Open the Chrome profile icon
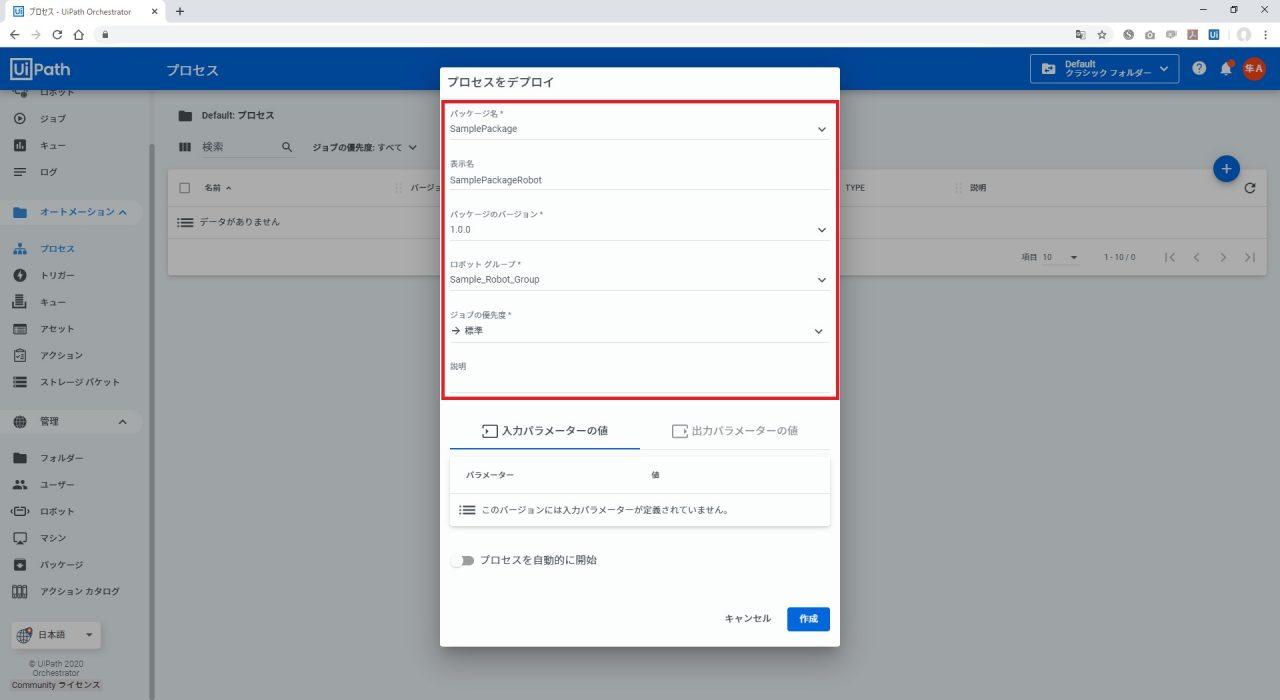Viewport: 1280px width, 700px height. tap(1244, 34)
